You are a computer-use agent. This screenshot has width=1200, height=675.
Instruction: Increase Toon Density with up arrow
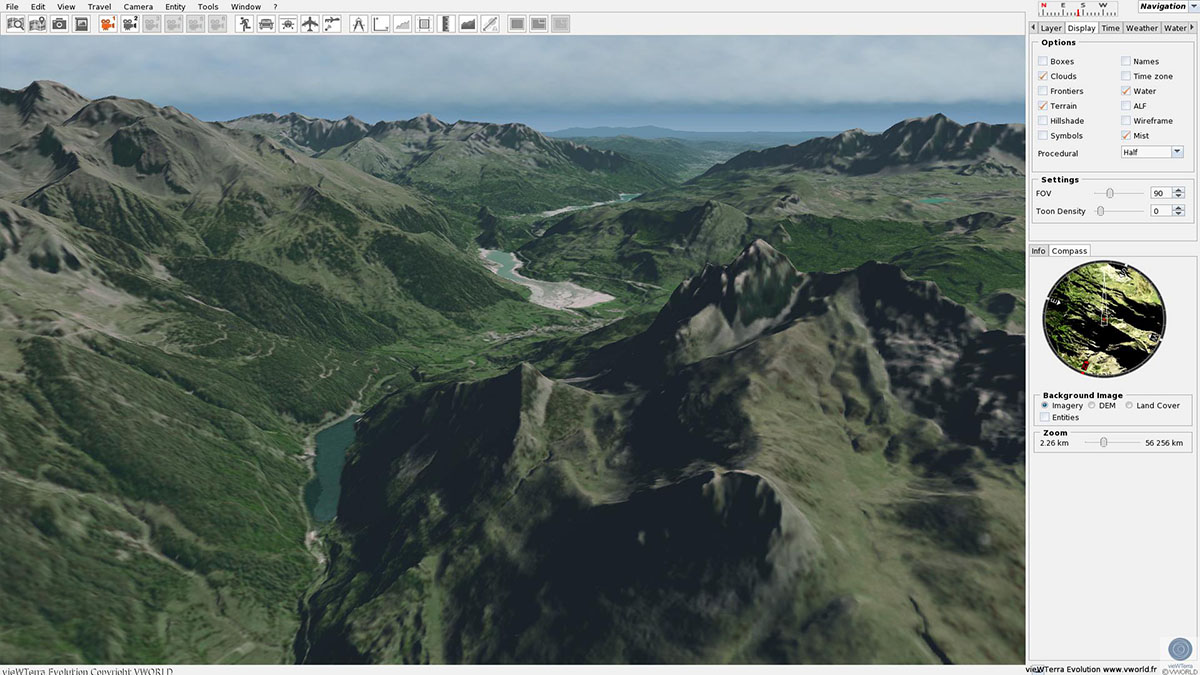tap(1180, 208)
